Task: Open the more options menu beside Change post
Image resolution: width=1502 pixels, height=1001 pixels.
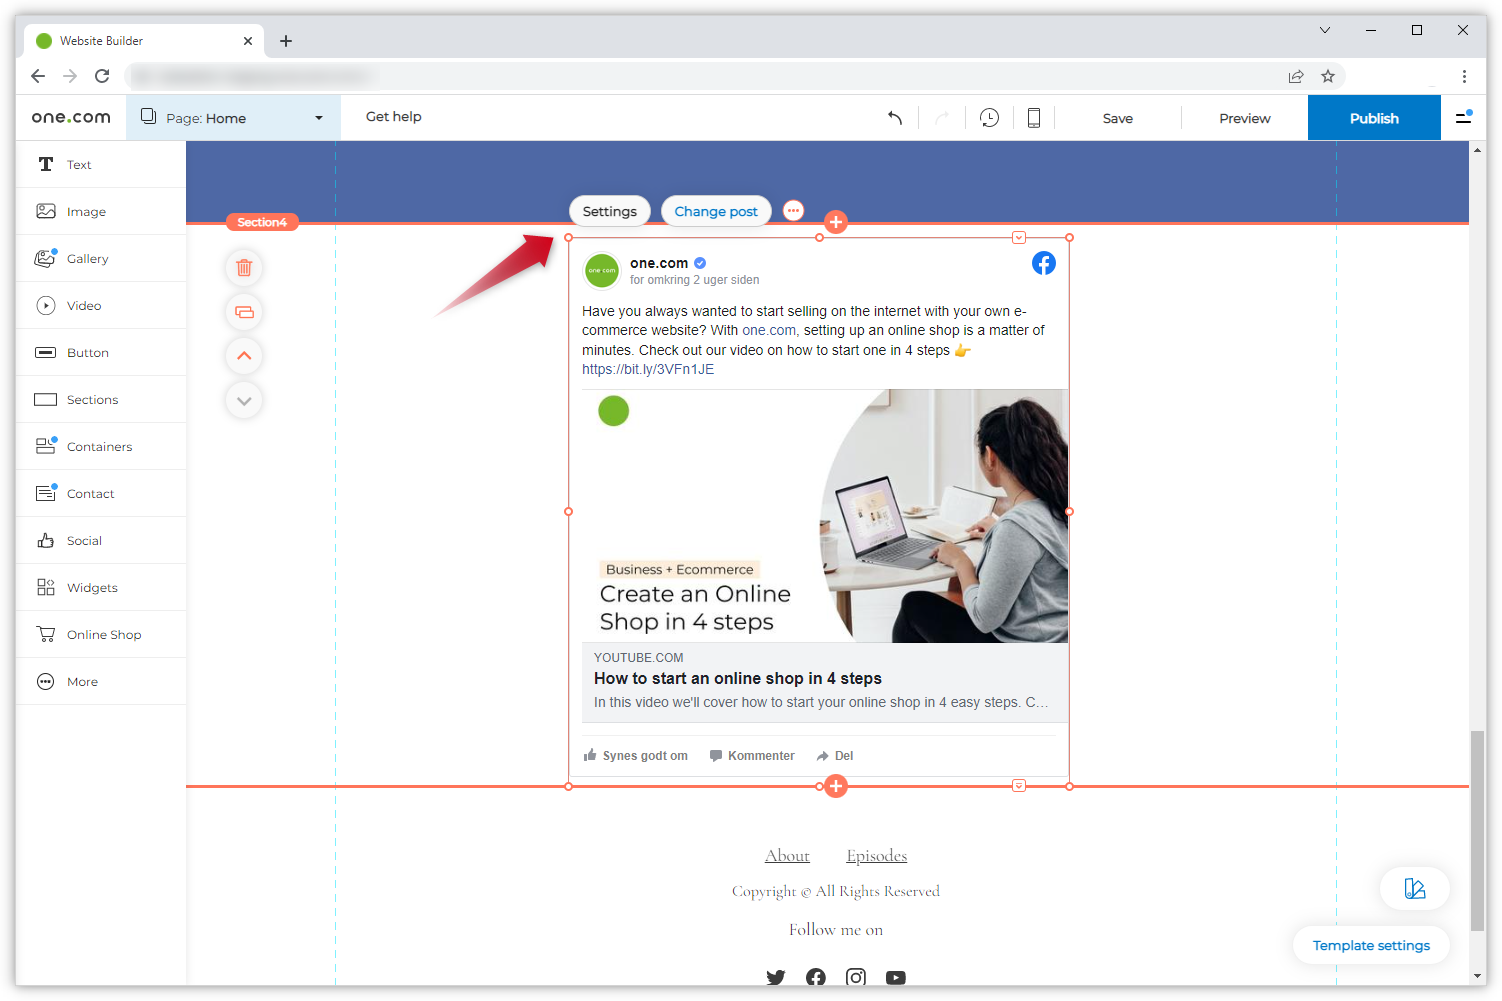Action: point(793,211)
